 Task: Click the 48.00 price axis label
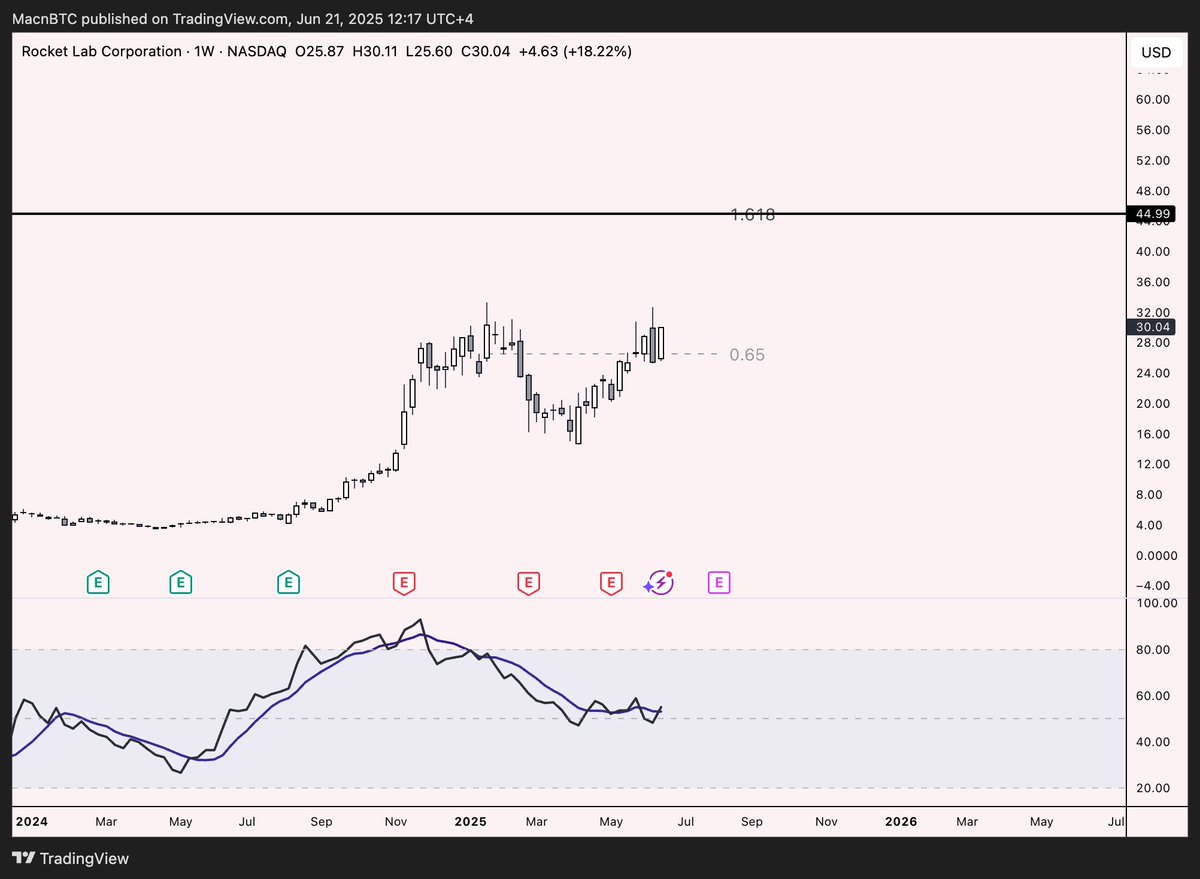pyautogui.click(x=1153, y=191)
